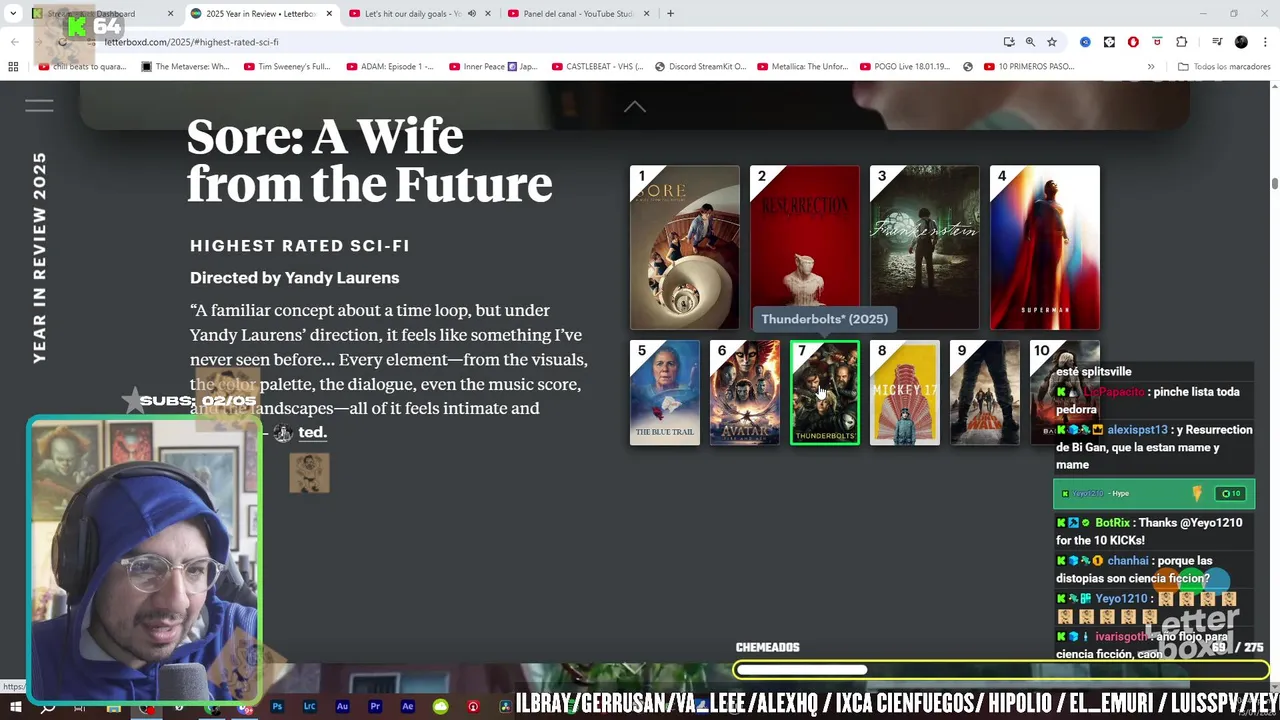Click the page vertical scrollbar thumb
Image resolution: width=1280 pixels, height=720 pixels.
click(1275, 184)
